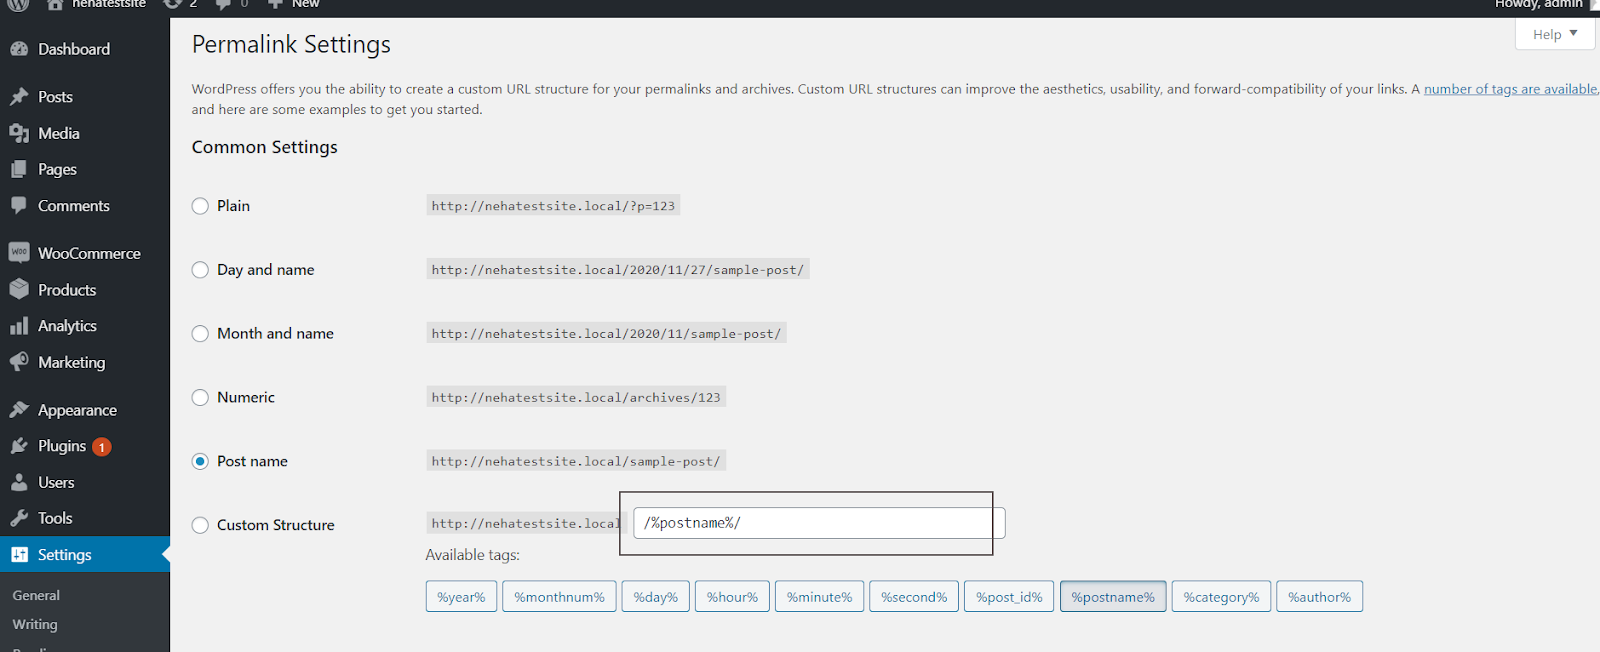Viewport: 1600px width, 652px height.
Task: Click the Media library icon
Action: pyautogui.click(x=19, y=133)
